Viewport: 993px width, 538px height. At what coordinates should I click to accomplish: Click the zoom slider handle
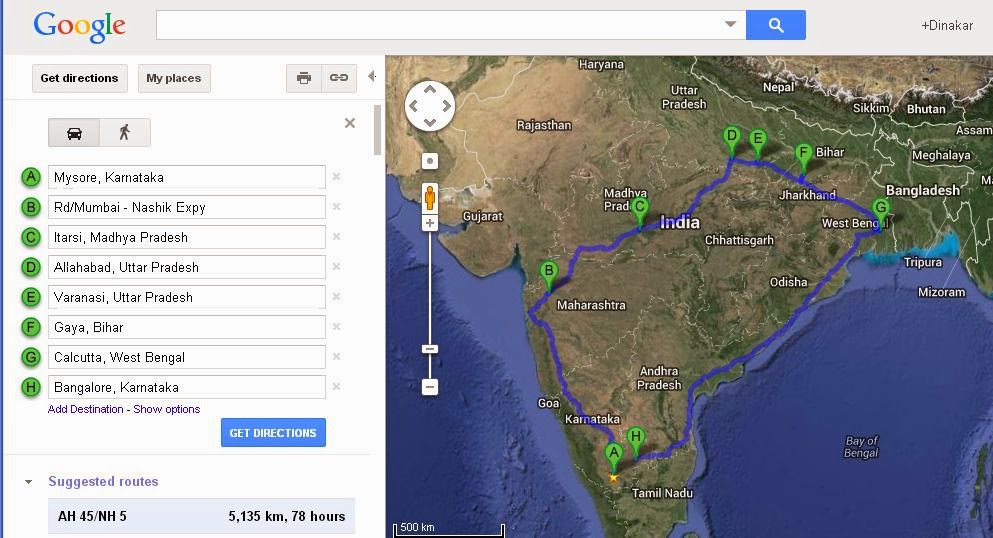pos(430,349)
